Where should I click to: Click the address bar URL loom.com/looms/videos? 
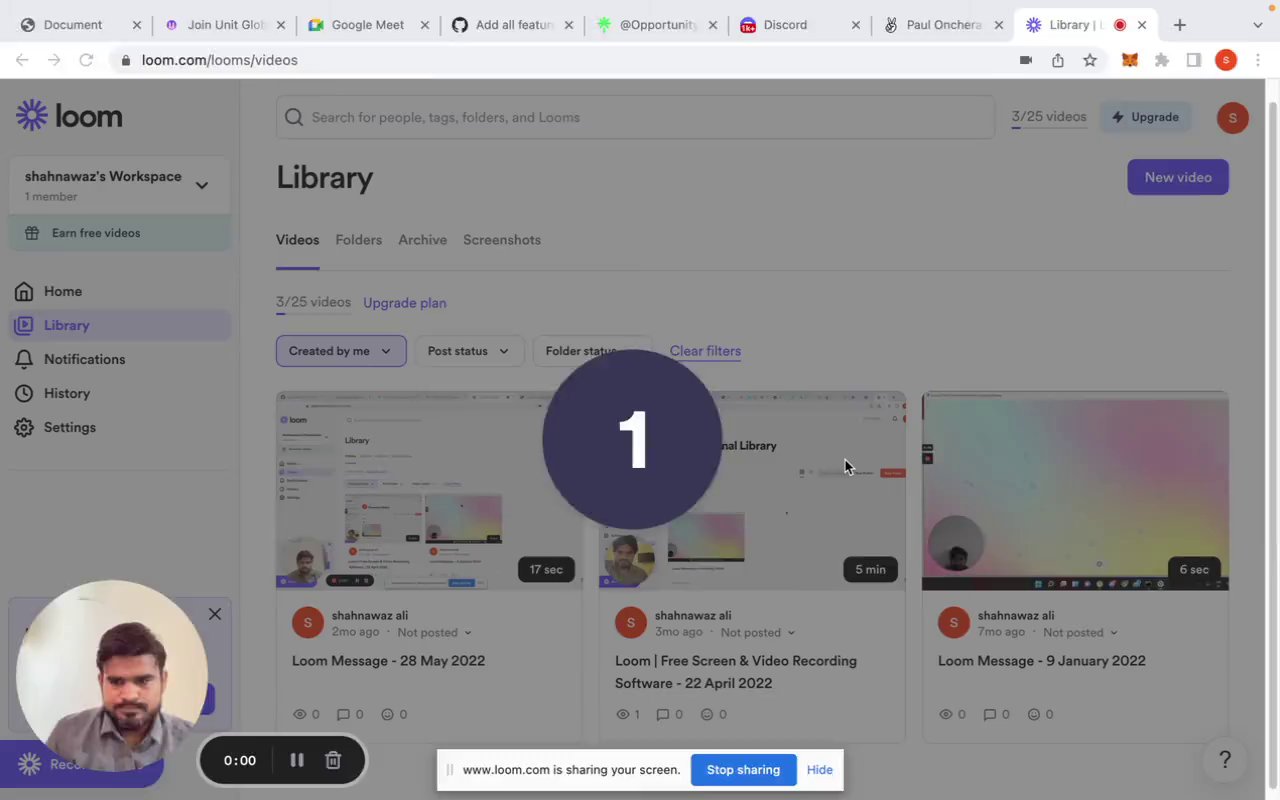pyautogui.click(x=220, y=60)
